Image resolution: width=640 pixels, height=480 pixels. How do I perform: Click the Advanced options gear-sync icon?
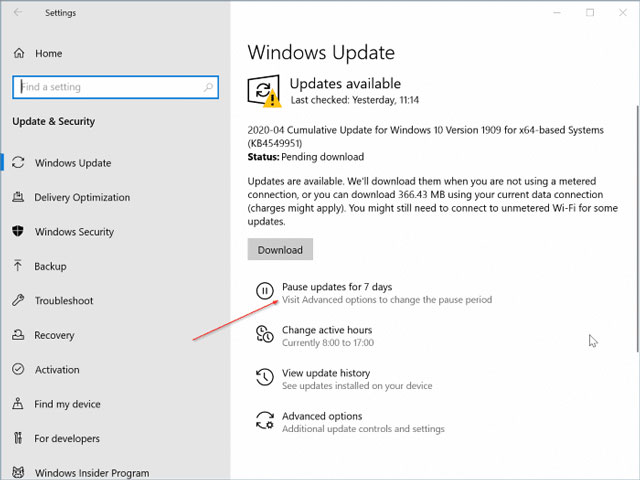tap(264, 420)
